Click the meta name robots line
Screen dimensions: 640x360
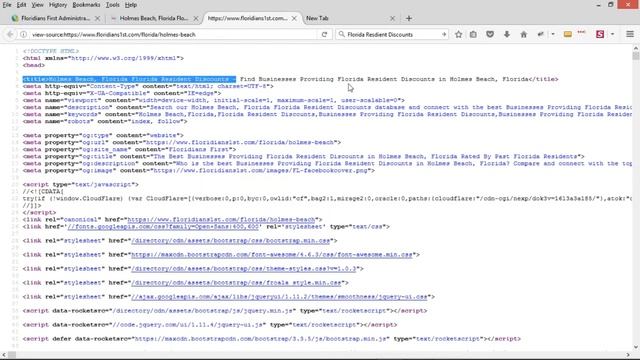105,122
